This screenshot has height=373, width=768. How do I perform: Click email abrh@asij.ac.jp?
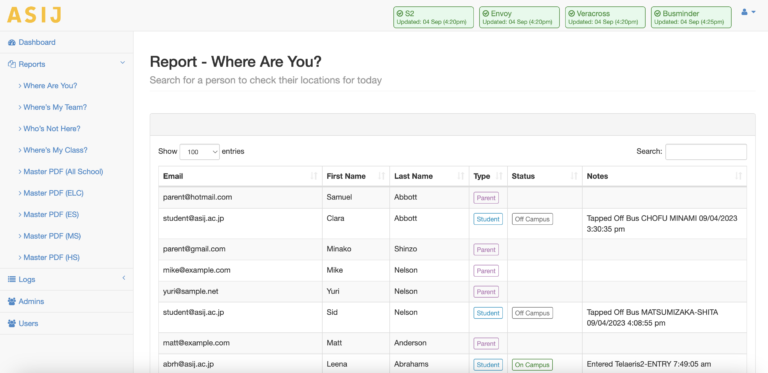coord(189,364)
